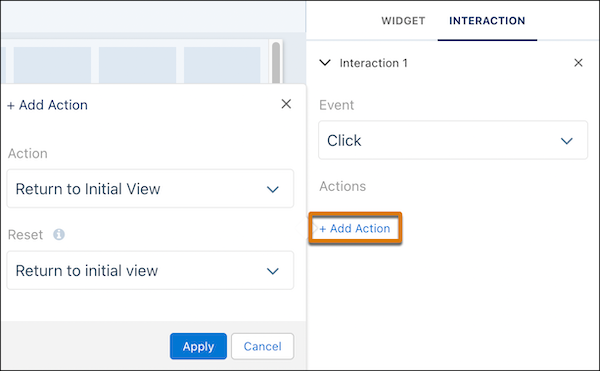
Task: Select the INTERACTION tab
Action: (x=487, y=21)
